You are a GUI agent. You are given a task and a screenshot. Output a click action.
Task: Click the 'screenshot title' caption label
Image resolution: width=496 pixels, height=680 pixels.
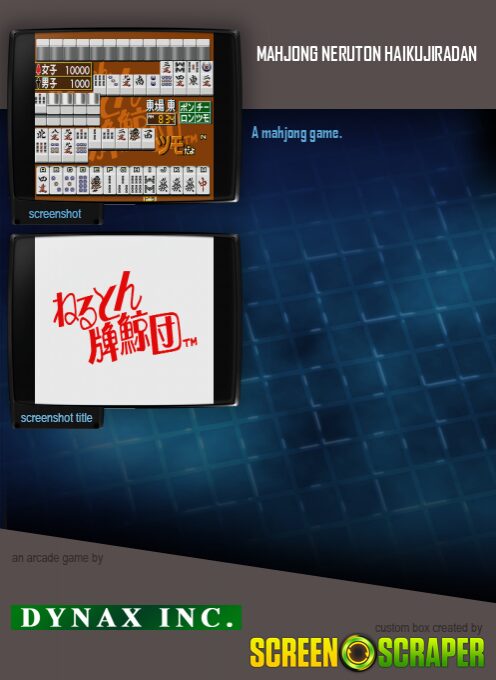56,418
